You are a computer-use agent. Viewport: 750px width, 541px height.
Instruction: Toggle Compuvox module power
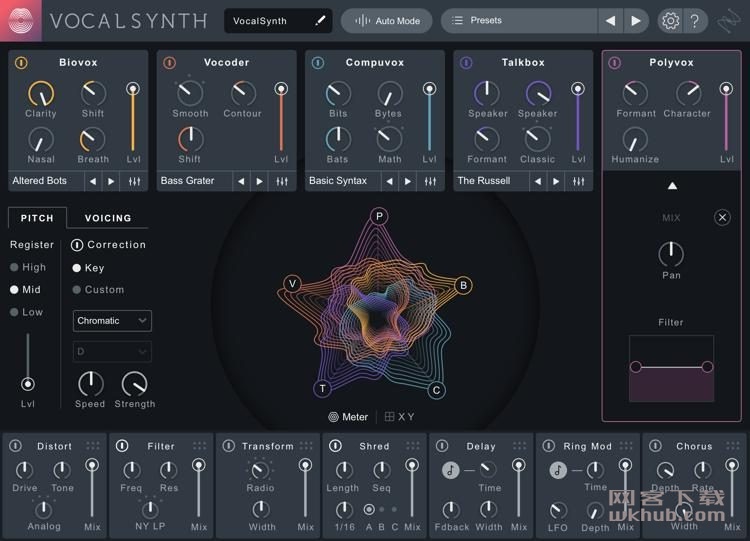pyautogui.click(x=318, y=63)
